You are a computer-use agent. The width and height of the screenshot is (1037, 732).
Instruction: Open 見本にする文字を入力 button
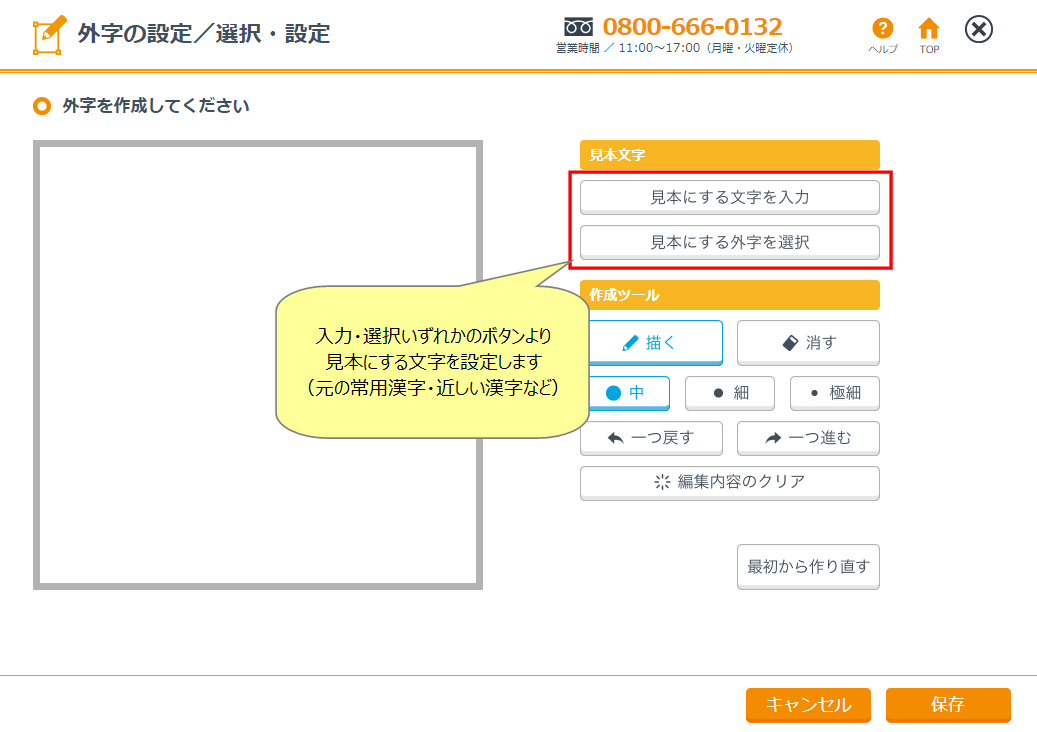(729, 197)
